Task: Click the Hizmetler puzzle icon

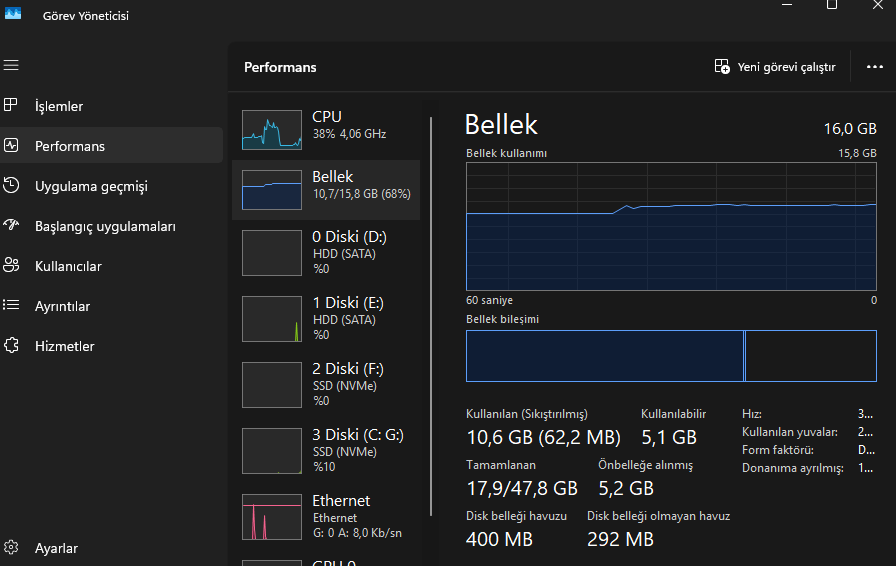Action: [11, 345]
